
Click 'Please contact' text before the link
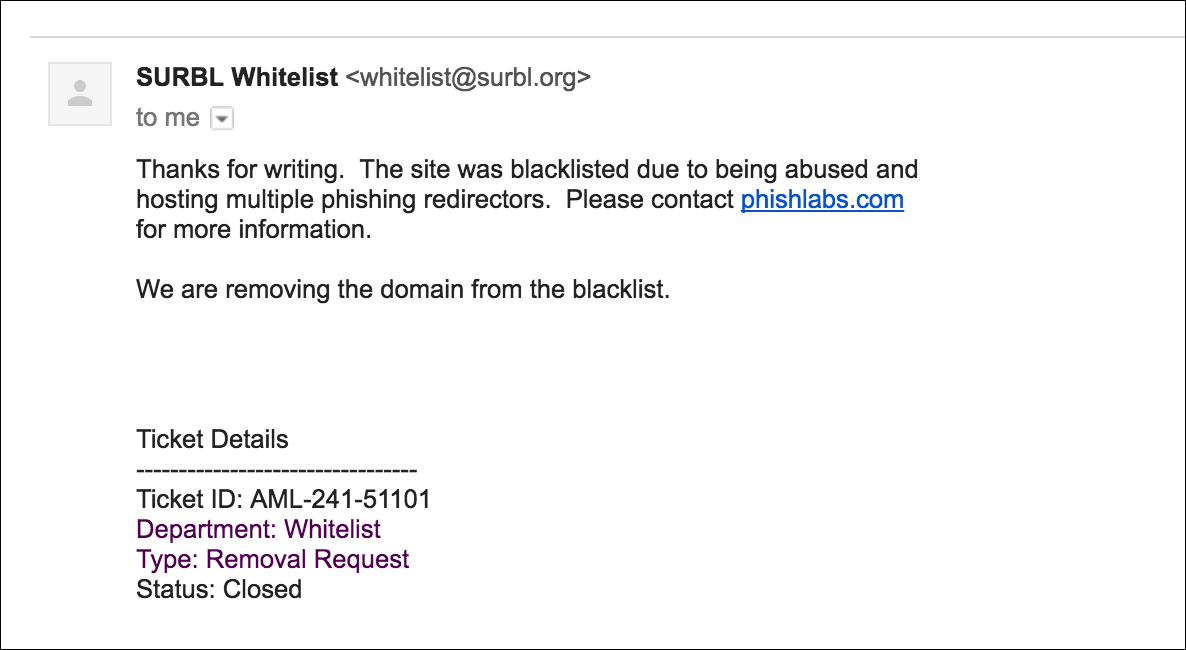pyautogui.click(x=649, y=199)
